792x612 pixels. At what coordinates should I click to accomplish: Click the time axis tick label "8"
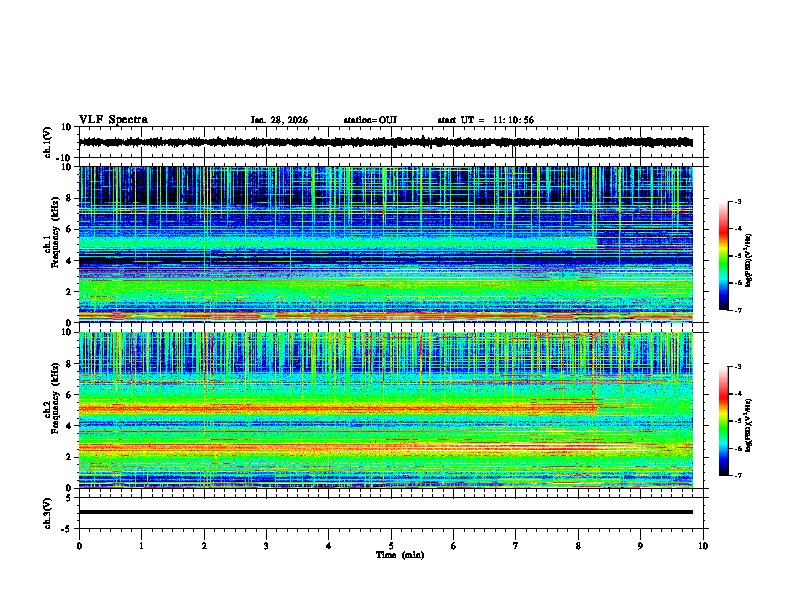(578, 546)
